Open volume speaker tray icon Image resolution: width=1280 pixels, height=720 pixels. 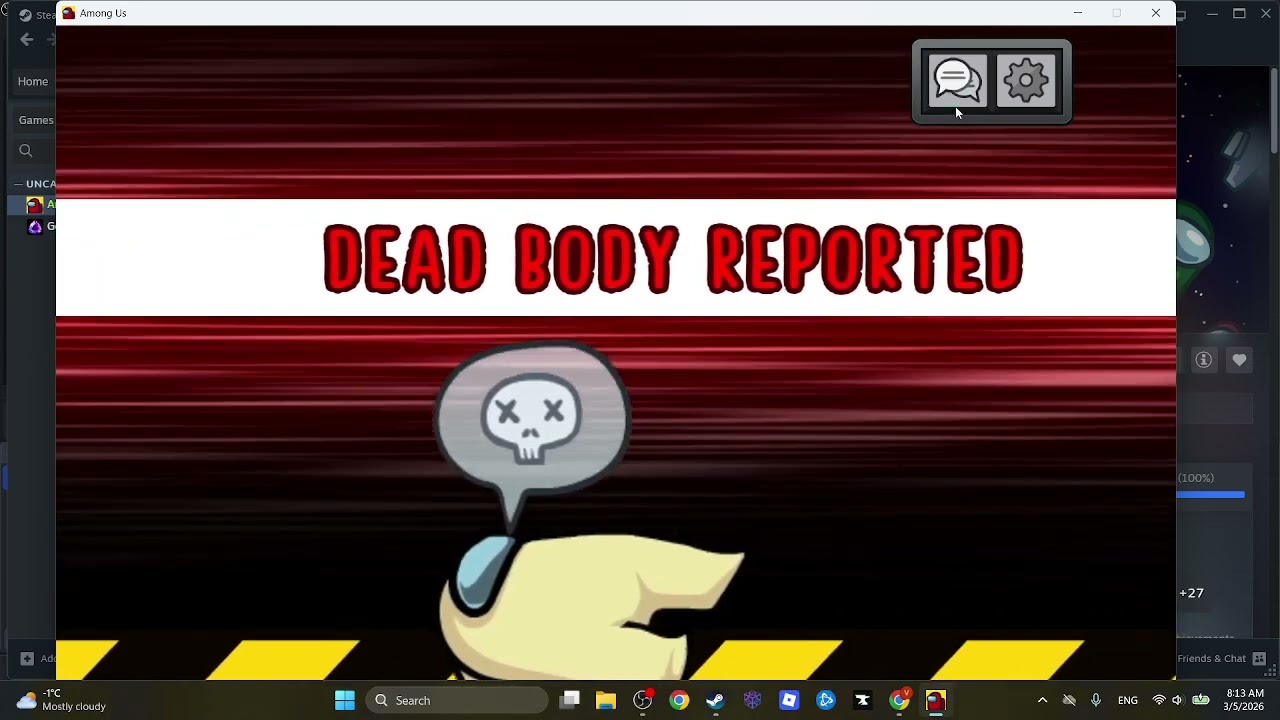coord(1178,700)
